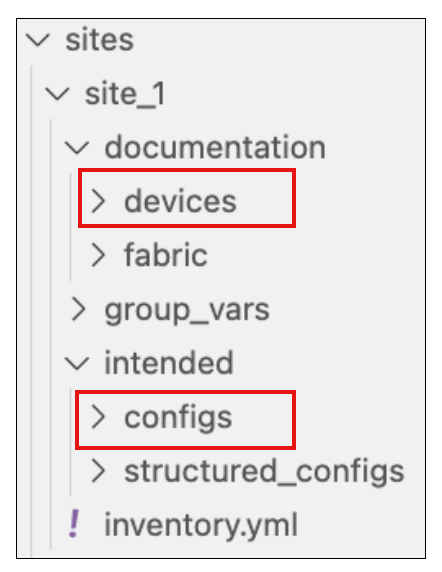Select the structured_configs folder label
This screenshot has width=442, height=572.
point(264,472)
